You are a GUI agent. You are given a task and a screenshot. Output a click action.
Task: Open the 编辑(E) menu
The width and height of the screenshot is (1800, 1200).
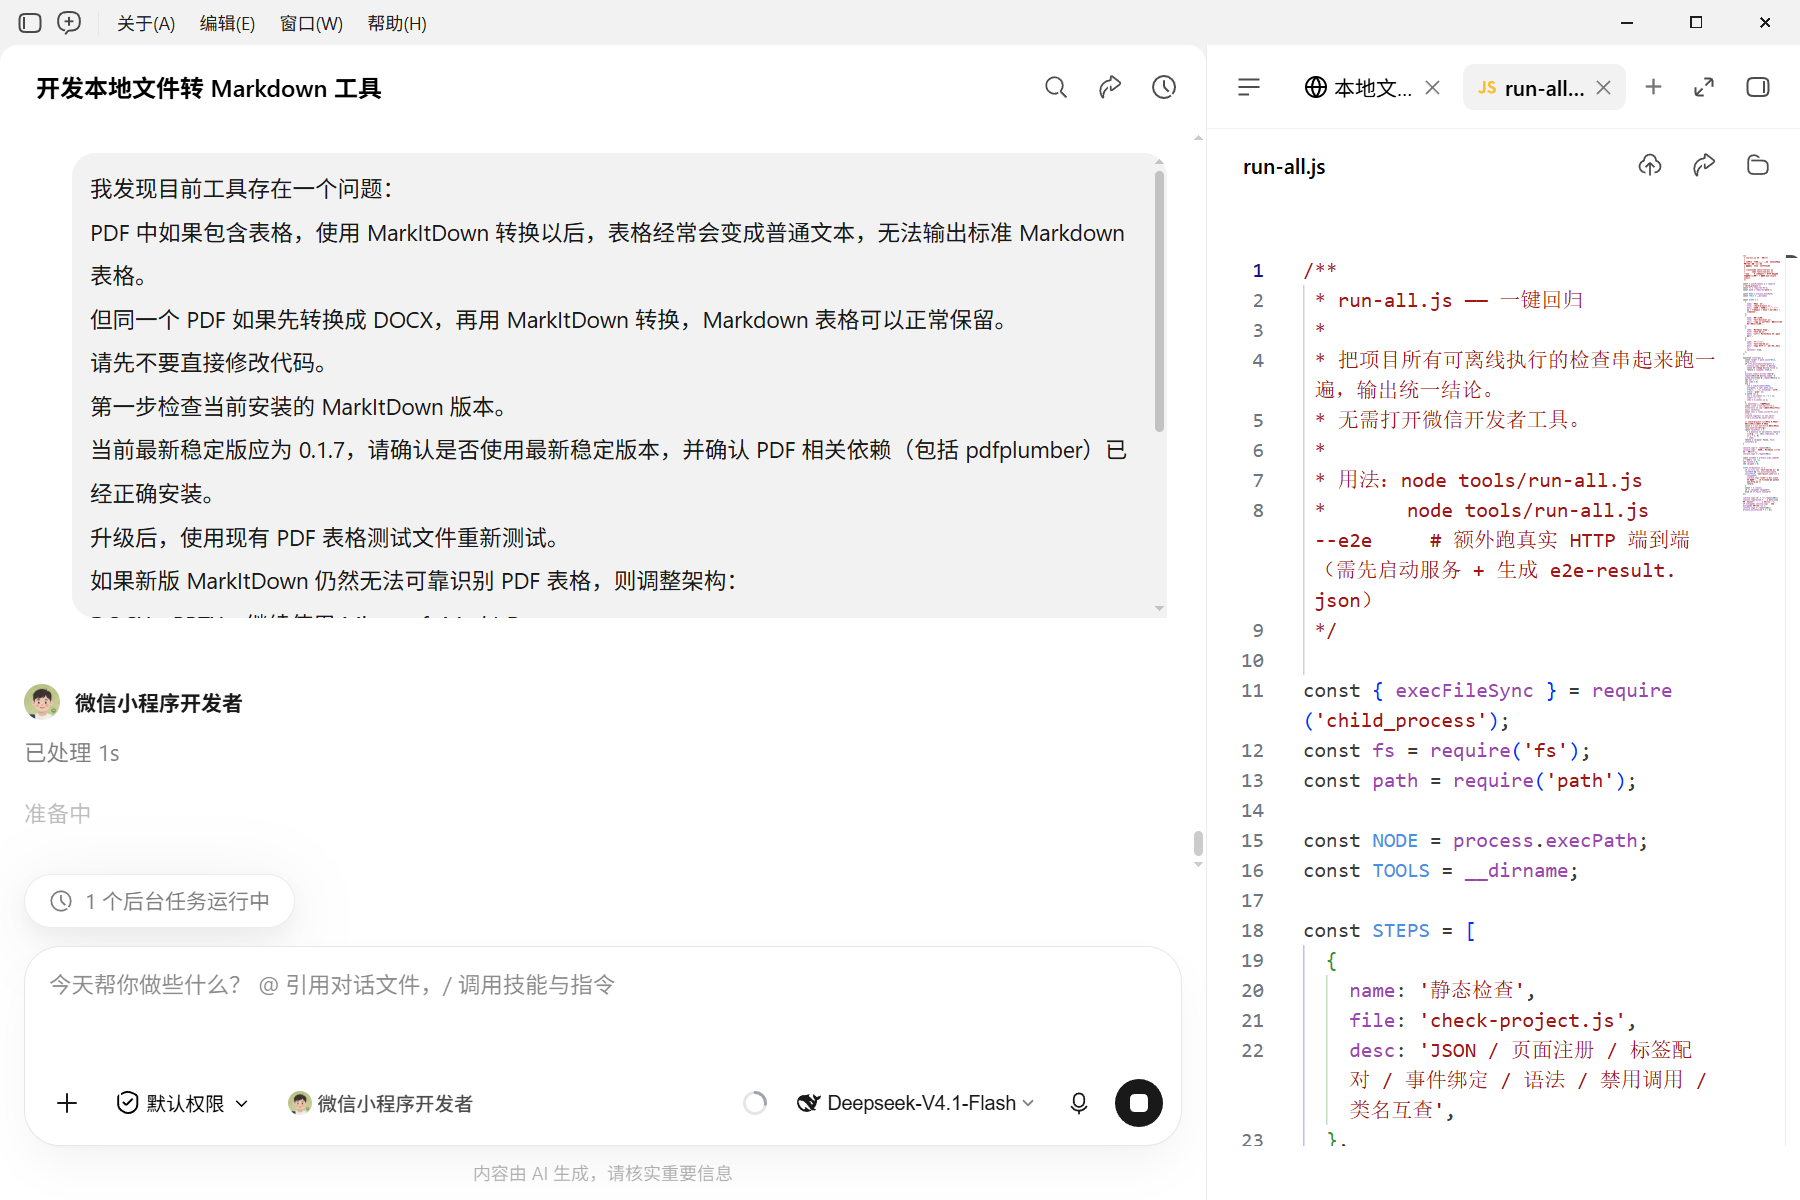pos(227,23)
